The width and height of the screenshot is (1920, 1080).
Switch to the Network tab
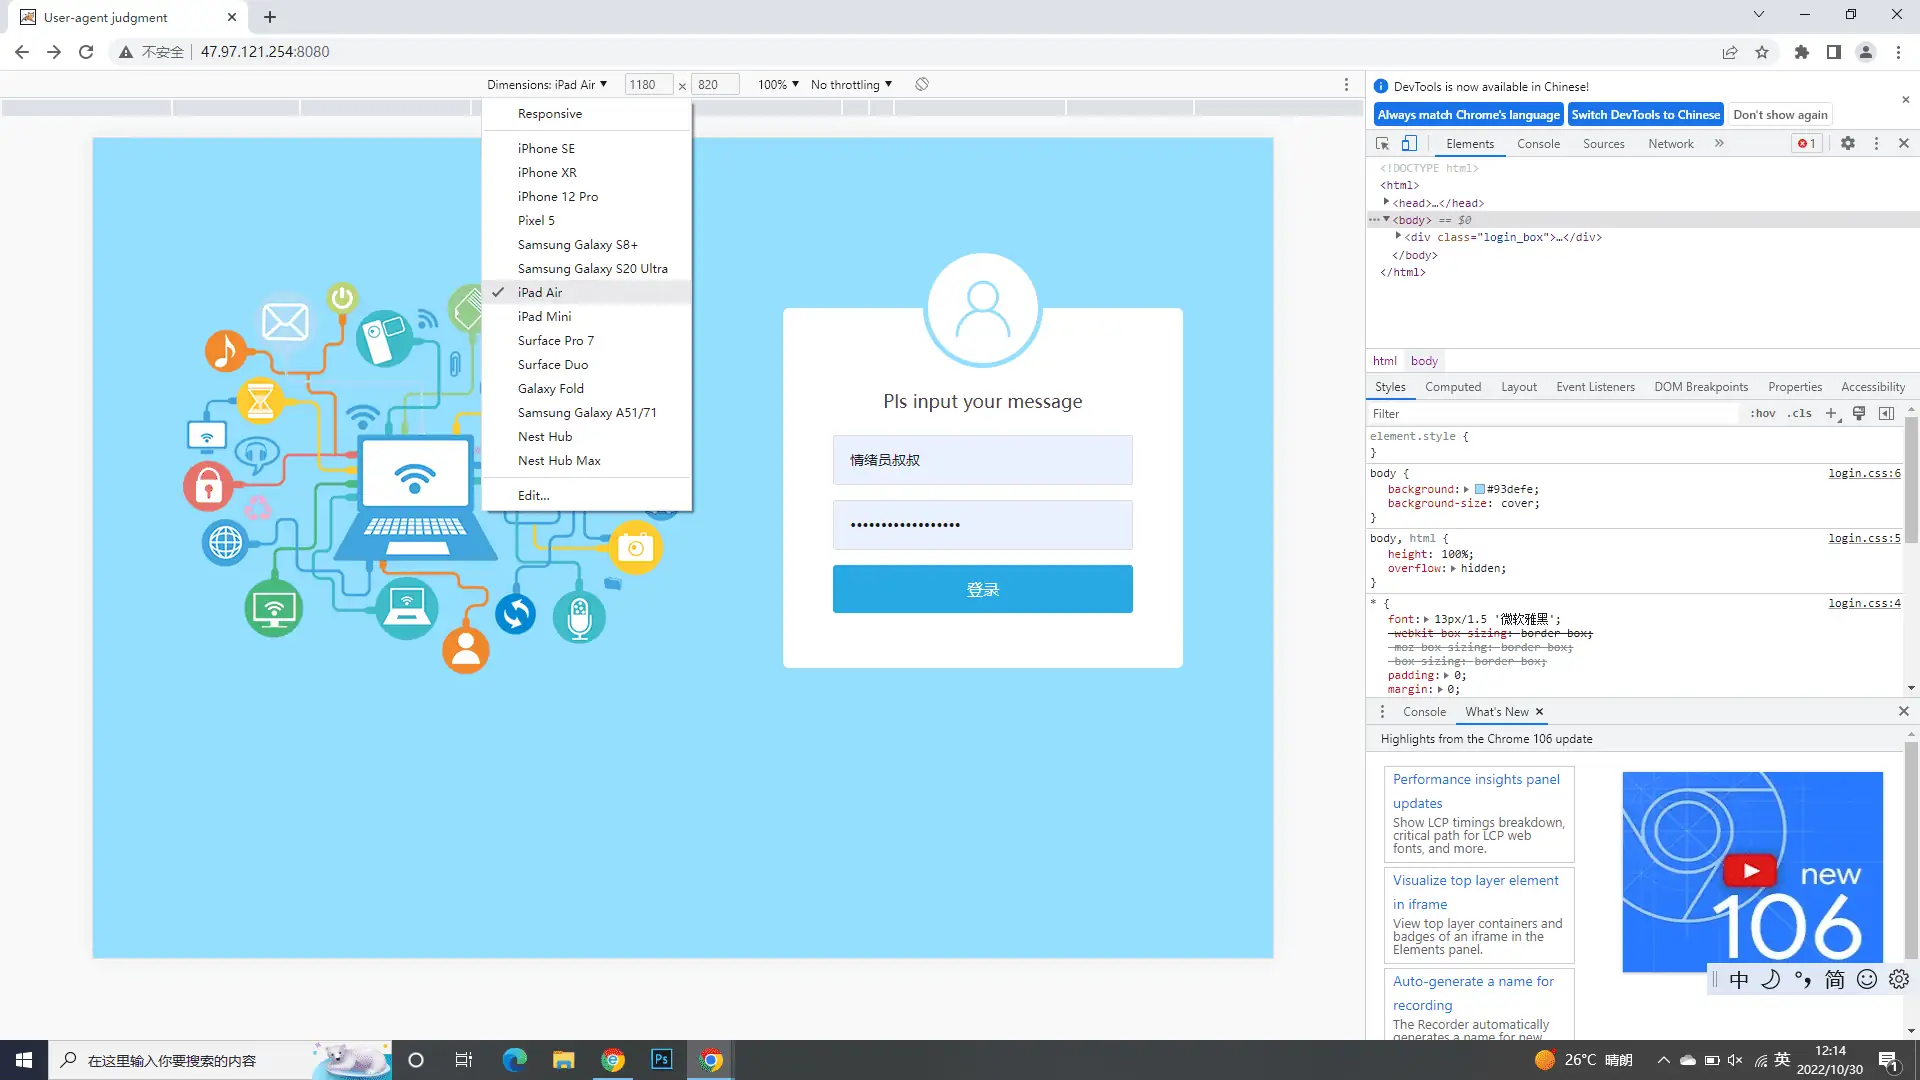point(1670,144)
